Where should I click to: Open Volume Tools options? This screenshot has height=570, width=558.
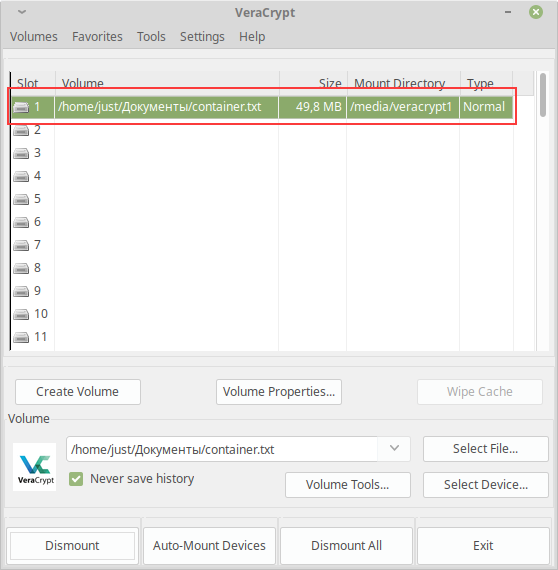[x=348, y=485]
